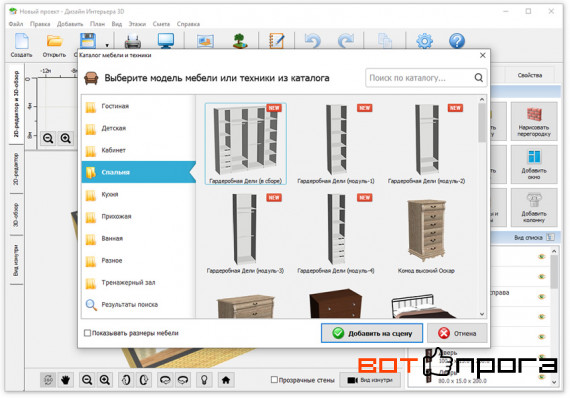Toggle the Прозрачные стены checkbox
The image size is (570, 398).
[x=274, y=380]
